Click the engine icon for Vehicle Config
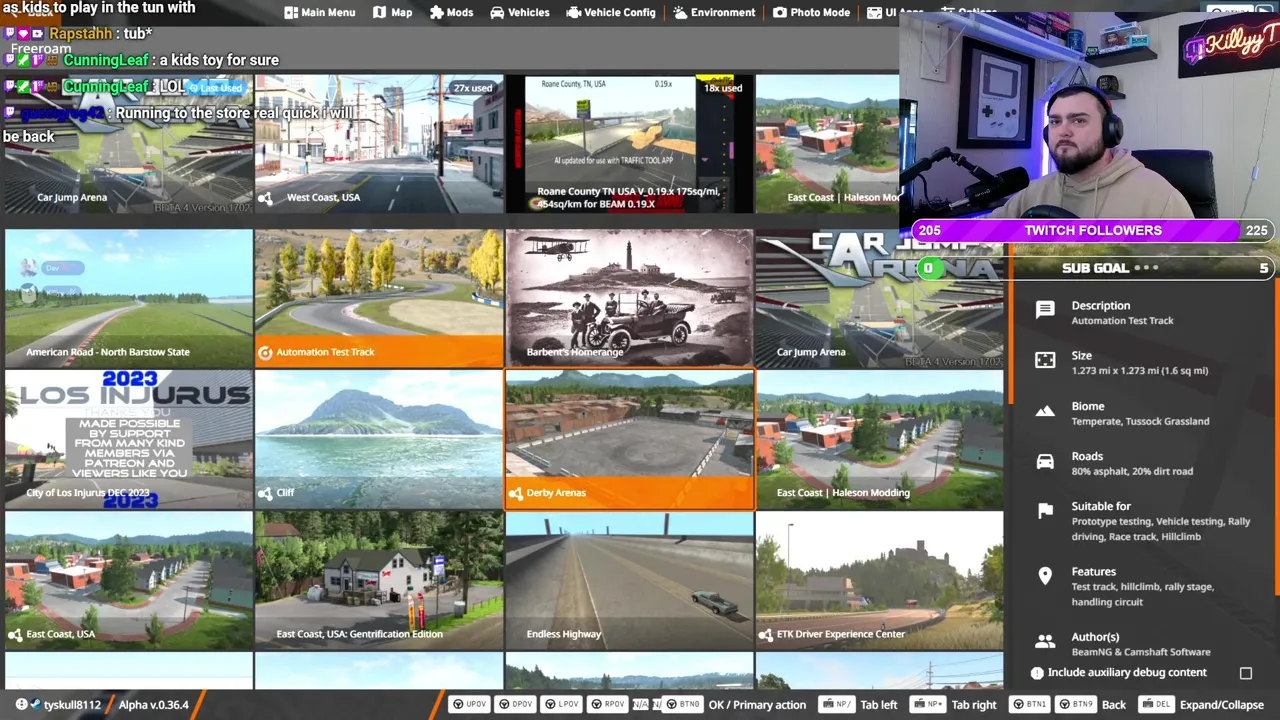The width and height of the screenshot is (1280, 720). click(x=573, y=12)
